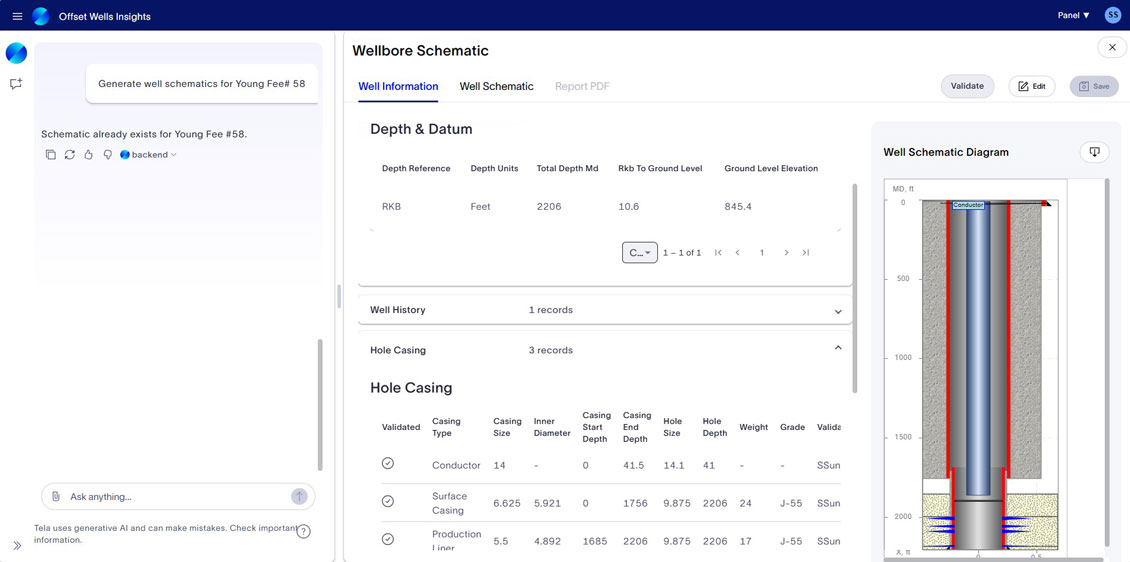Image resolution: width=1130 pixels, height=562 pixels.
Task: Click the user message about Young Fee# 58
Action: coord(202,84)
